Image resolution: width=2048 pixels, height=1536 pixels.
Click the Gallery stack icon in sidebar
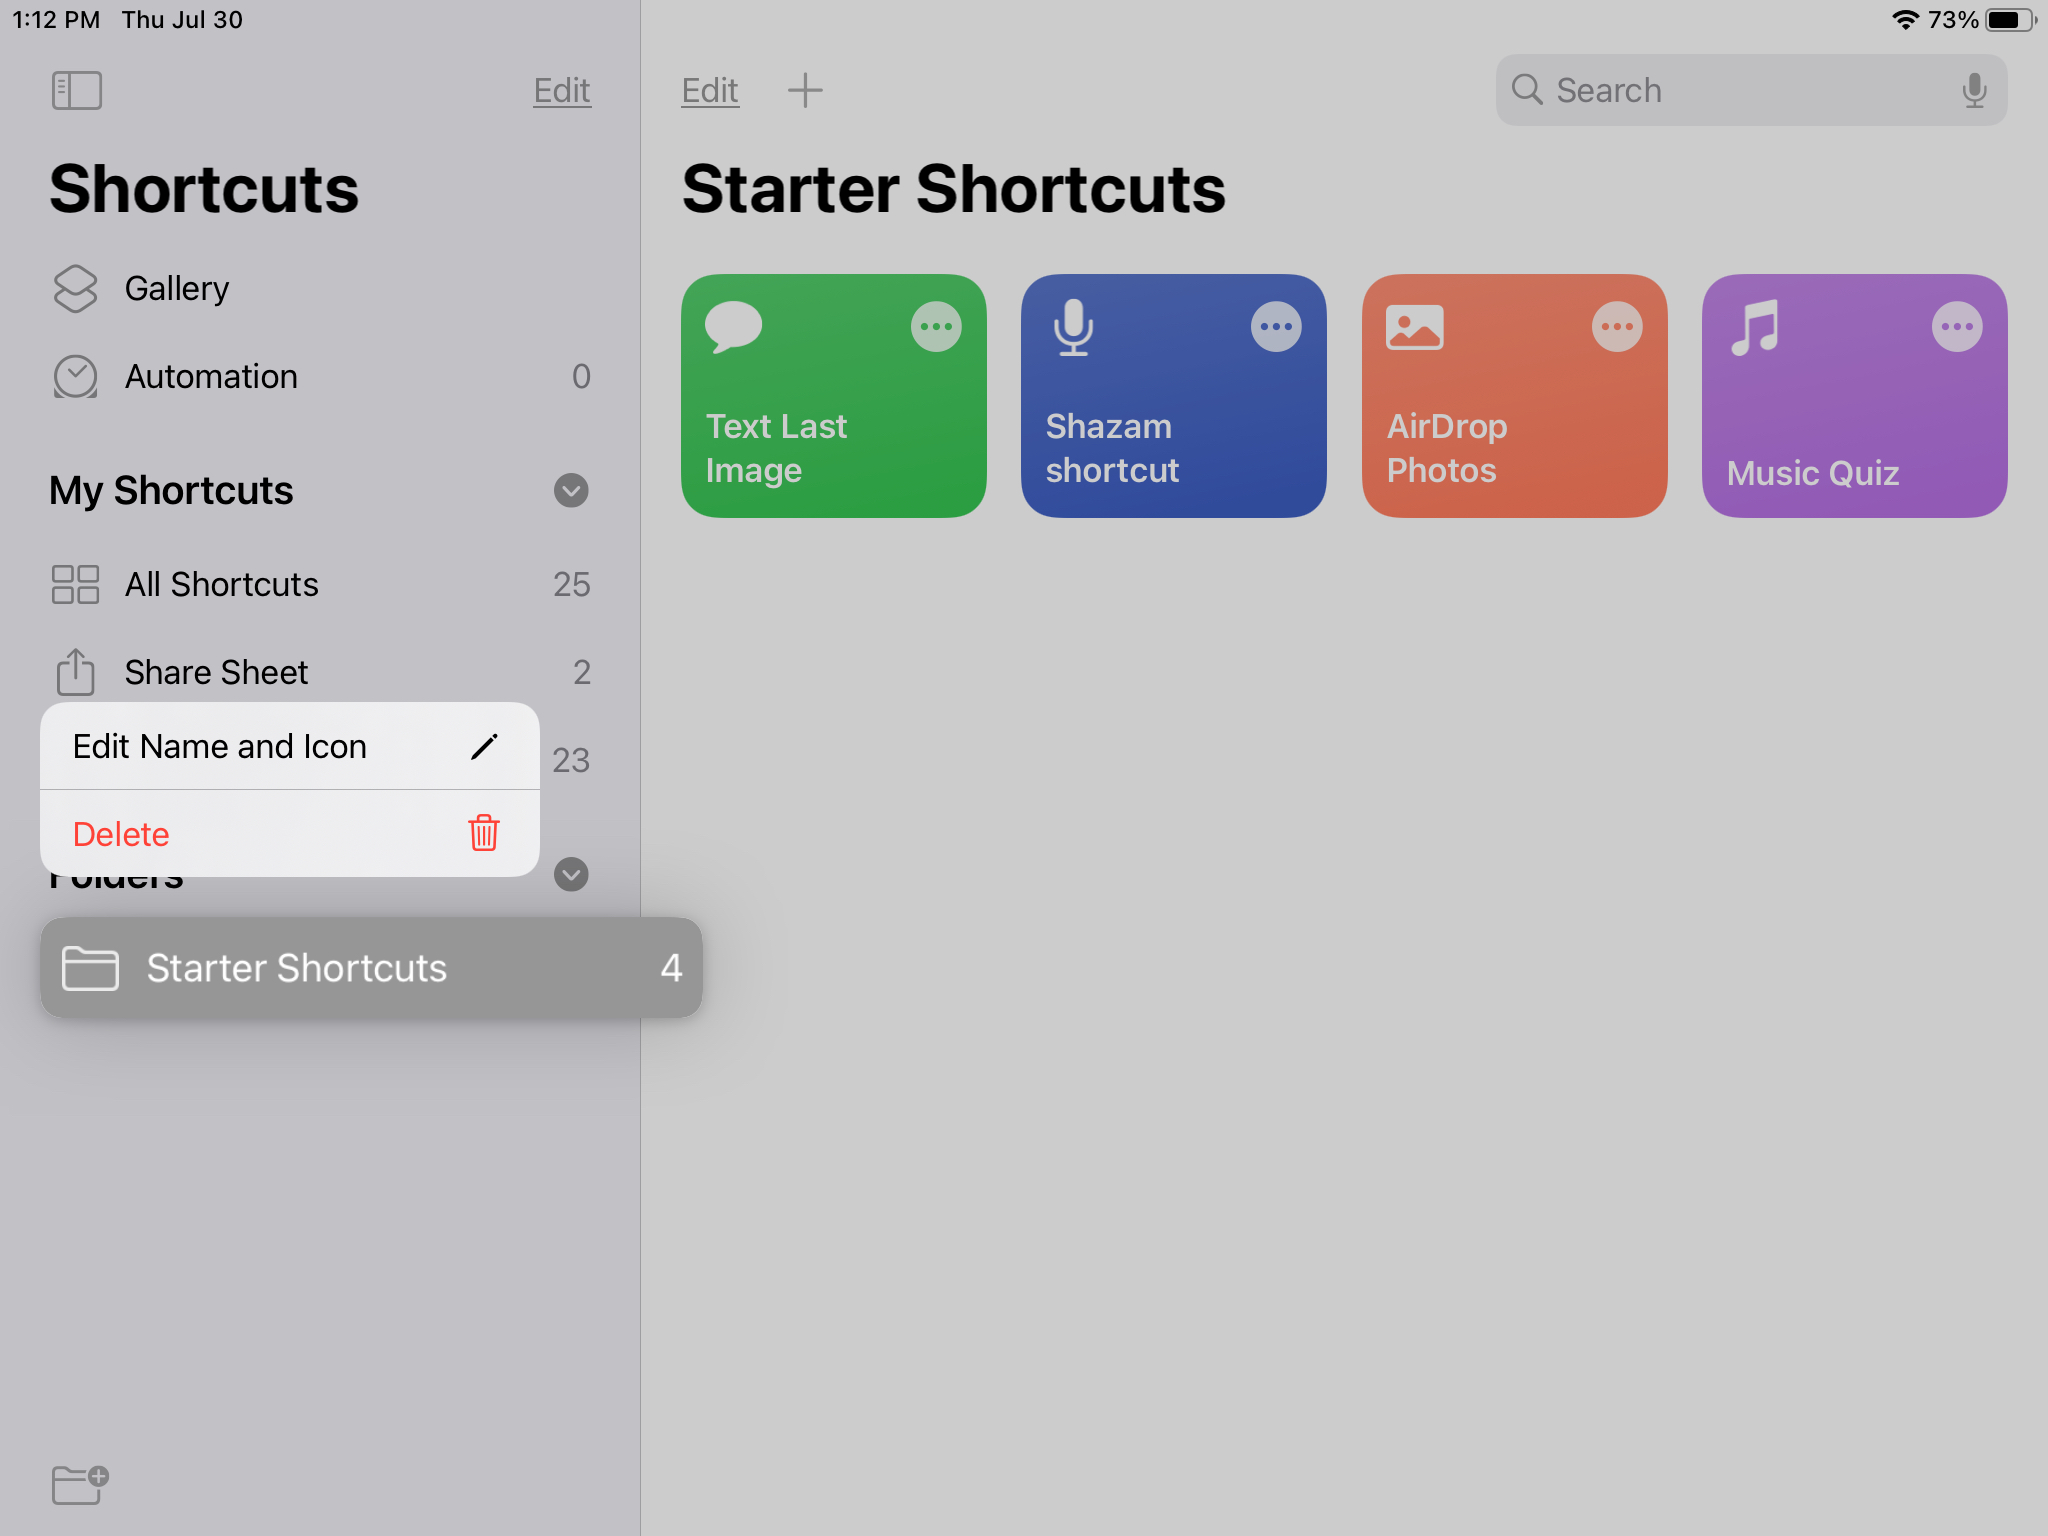[74, 287]
